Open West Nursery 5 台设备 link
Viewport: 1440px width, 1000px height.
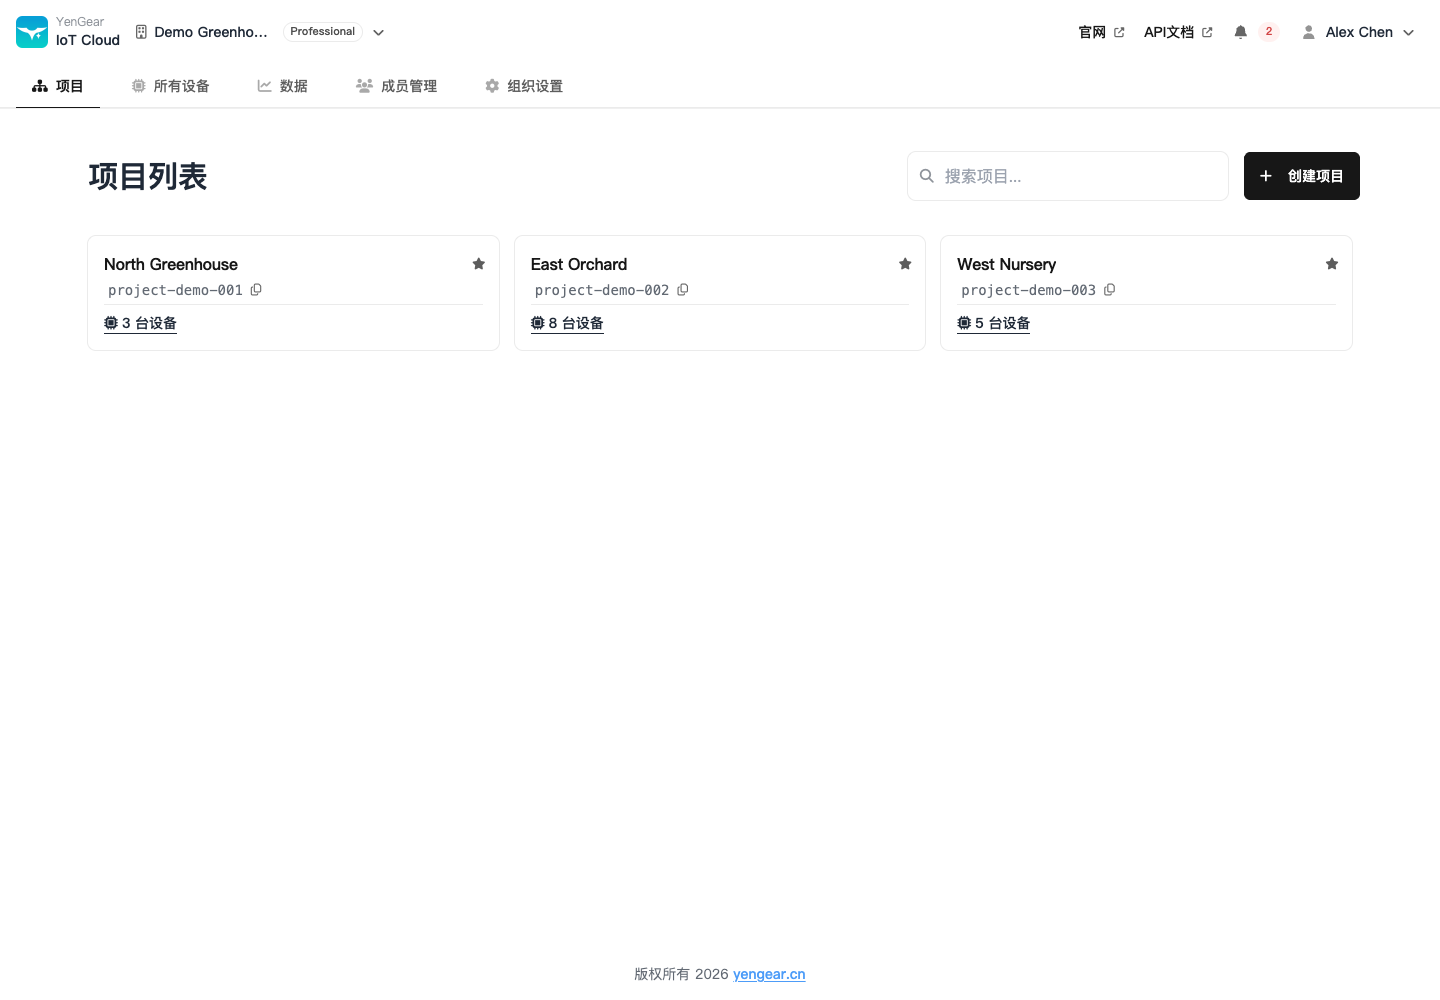pos(993,323)
